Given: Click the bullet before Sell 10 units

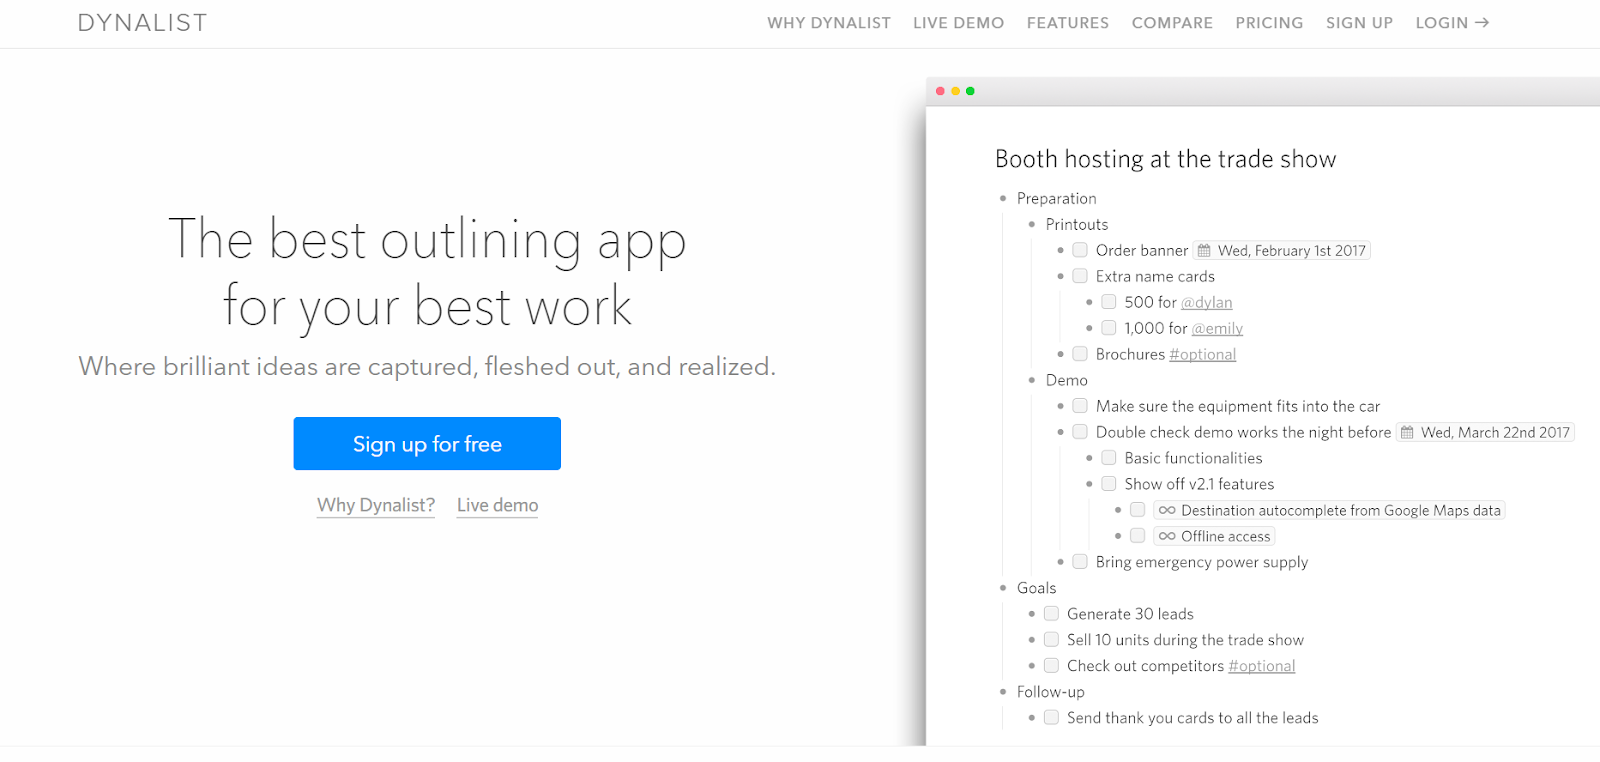Looking at the screenshot, I should (x=1032, y=641).
